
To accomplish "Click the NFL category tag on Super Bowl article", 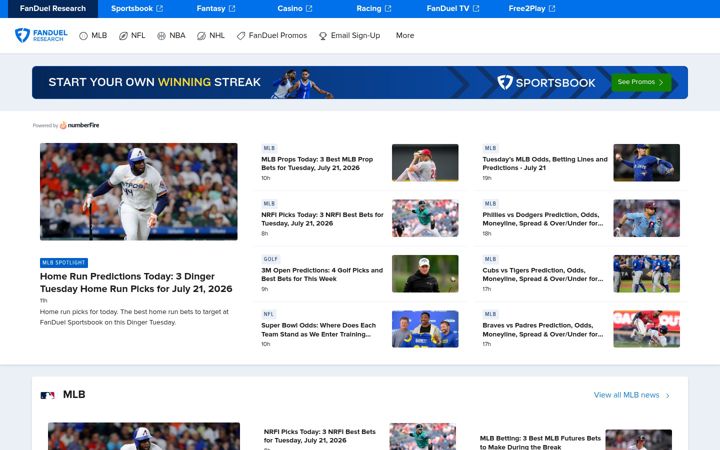I will pos(269,314).
